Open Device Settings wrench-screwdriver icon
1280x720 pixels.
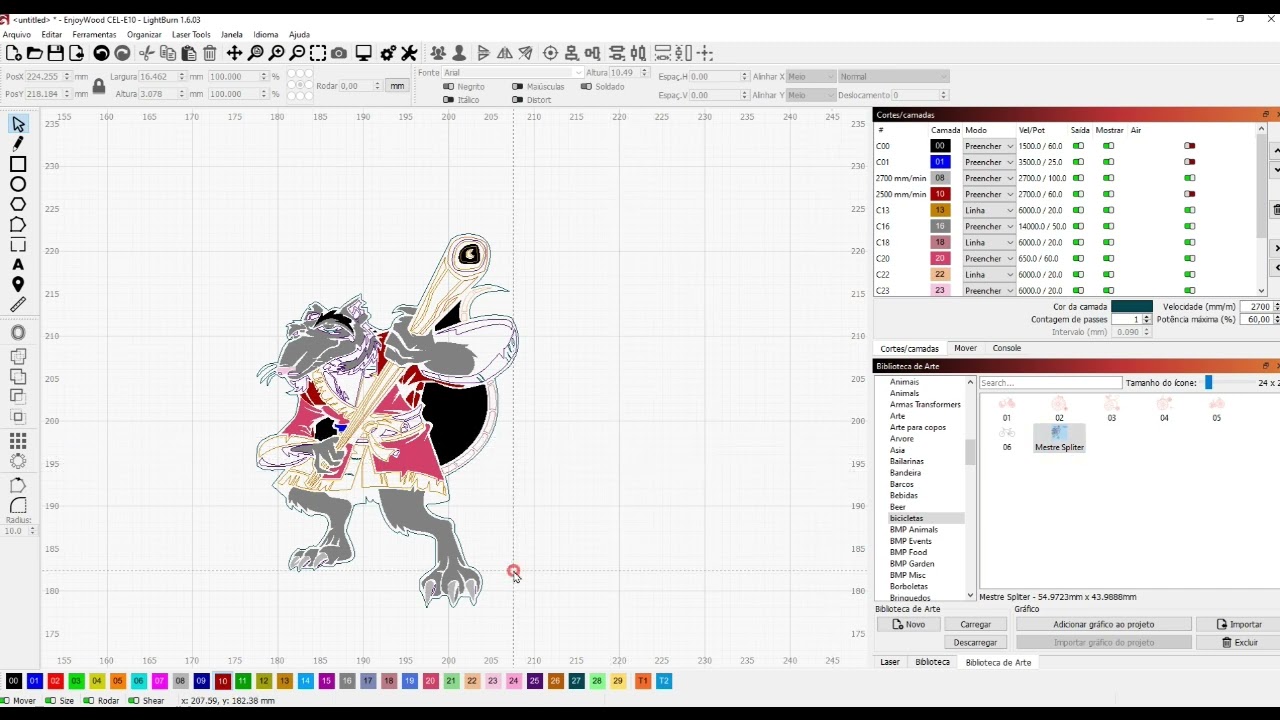click(x=409, y=53)
